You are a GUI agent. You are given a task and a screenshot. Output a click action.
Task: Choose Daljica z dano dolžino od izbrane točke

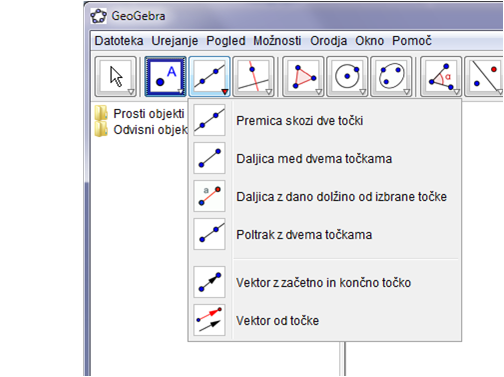coord(325,196)
